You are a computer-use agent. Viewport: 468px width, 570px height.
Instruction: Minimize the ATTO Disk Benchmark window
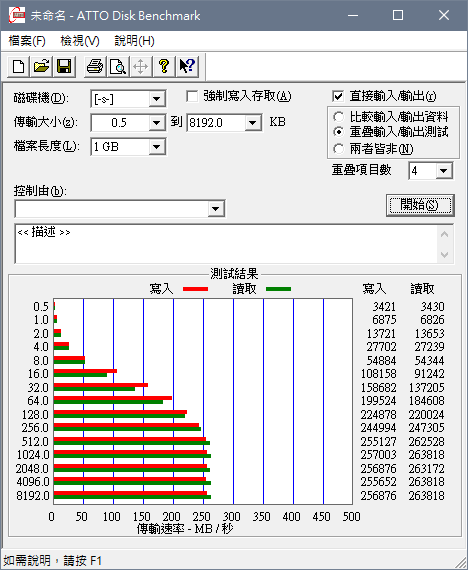pyautogui.click(x=353, y=15)
